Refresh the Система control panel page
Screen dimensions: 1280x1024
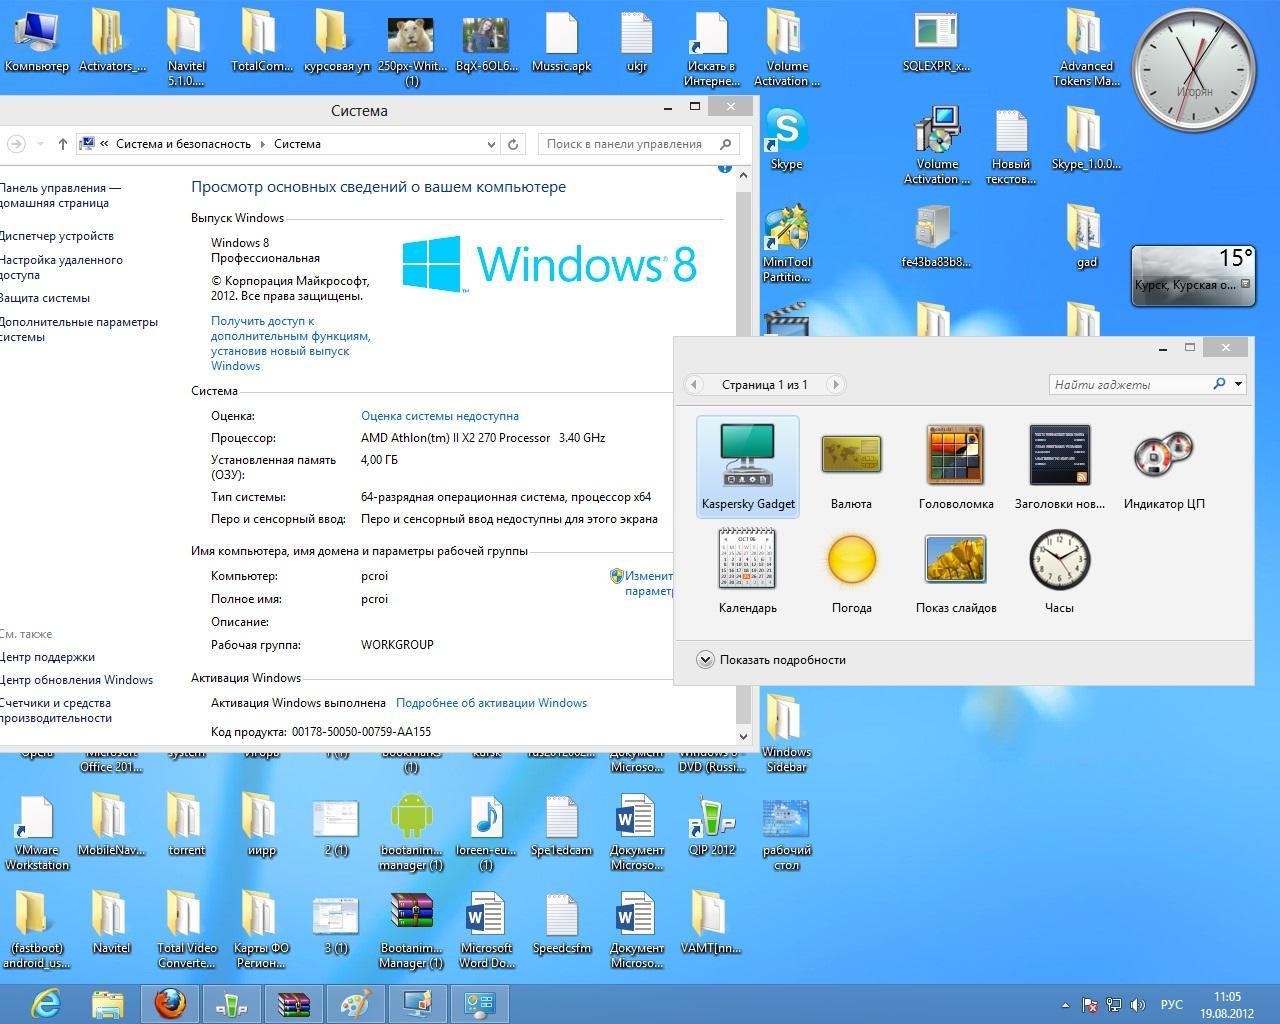pos(513,144)
